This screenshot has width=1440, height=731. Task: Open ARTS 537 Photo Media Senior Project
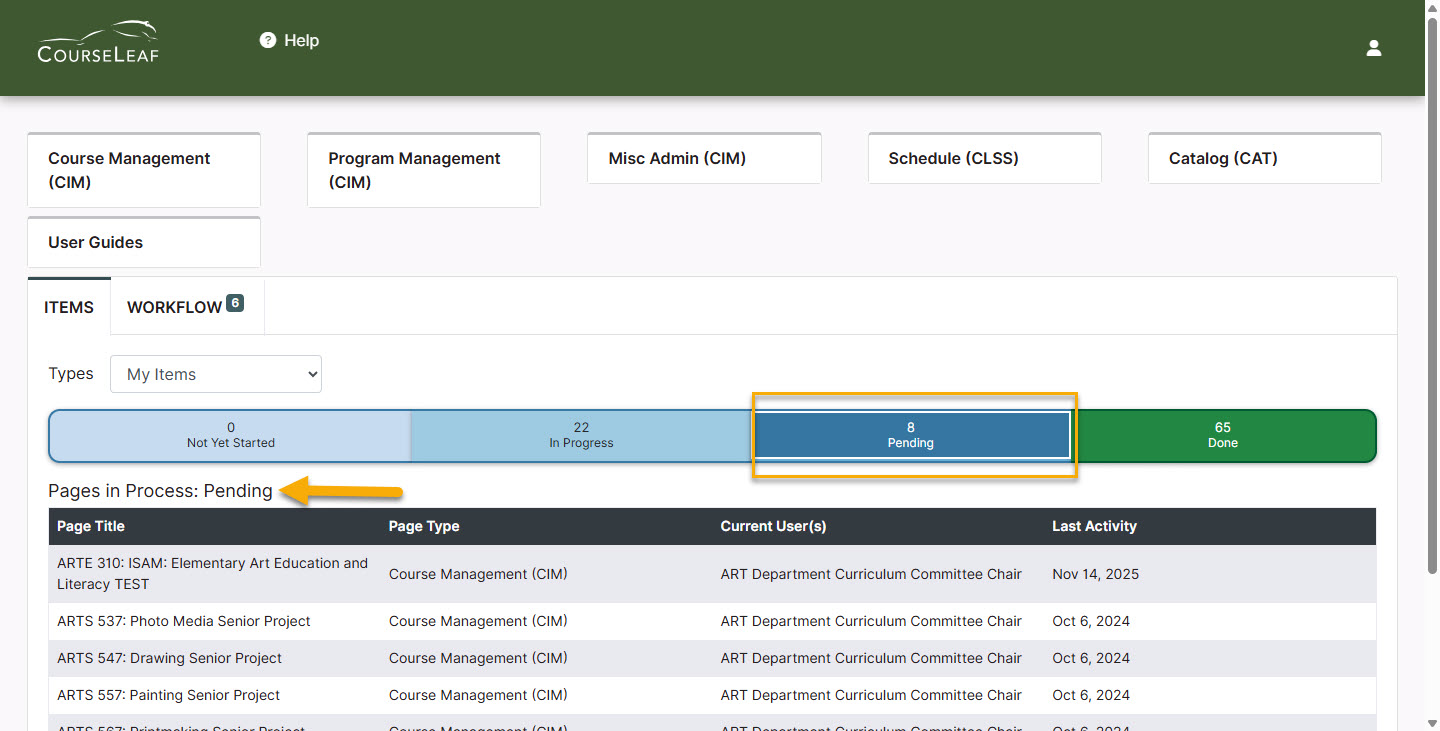tap(183, 621)
